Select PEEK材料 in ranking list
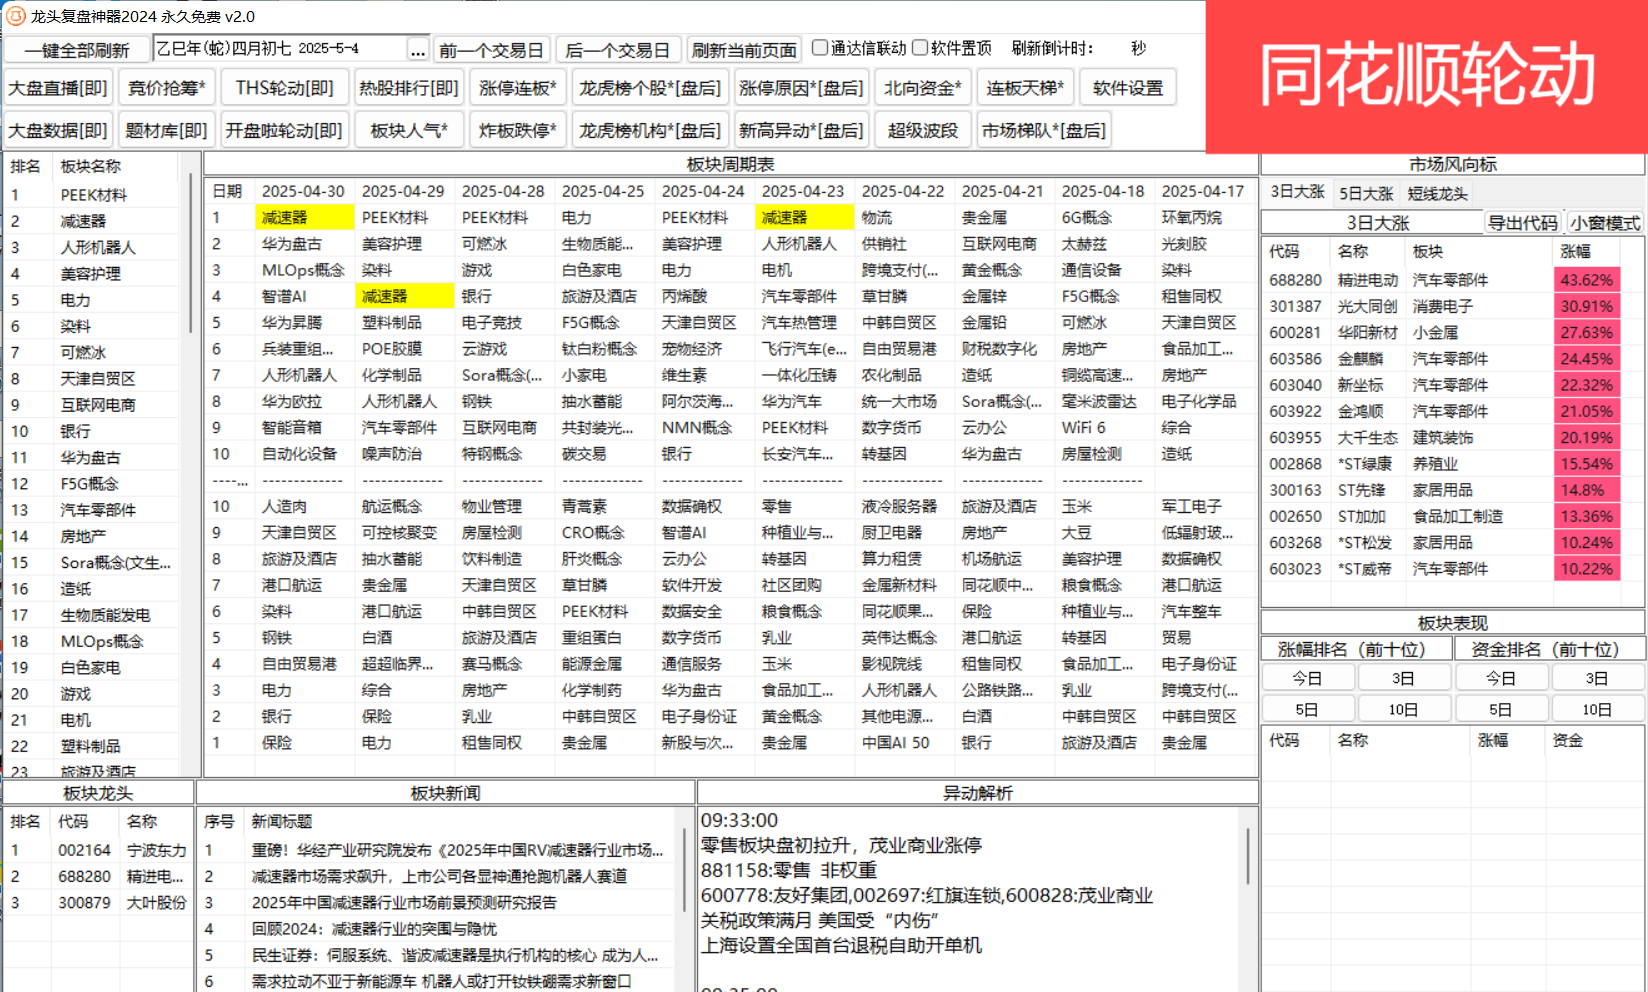This screenshot has height=992, width=1648. coord(93,195)
